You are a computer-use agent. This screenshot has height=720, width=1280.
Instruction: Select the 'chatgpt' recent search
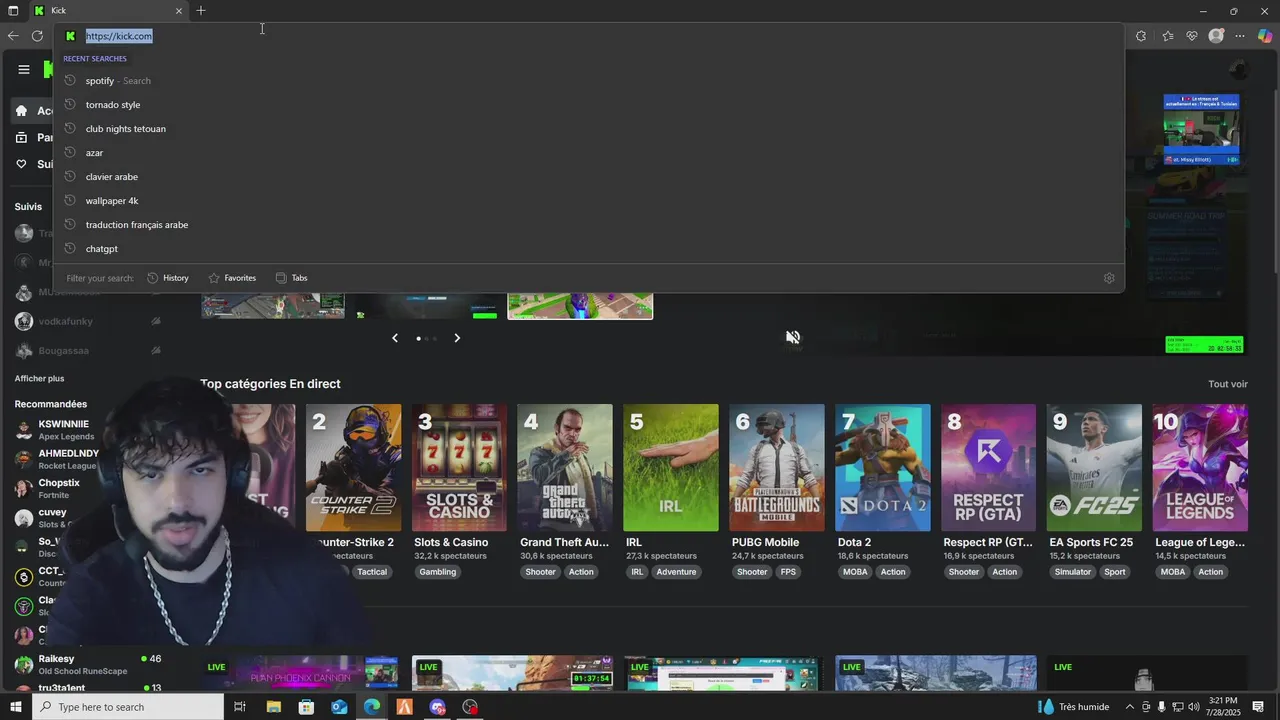(x=588, y=249)
